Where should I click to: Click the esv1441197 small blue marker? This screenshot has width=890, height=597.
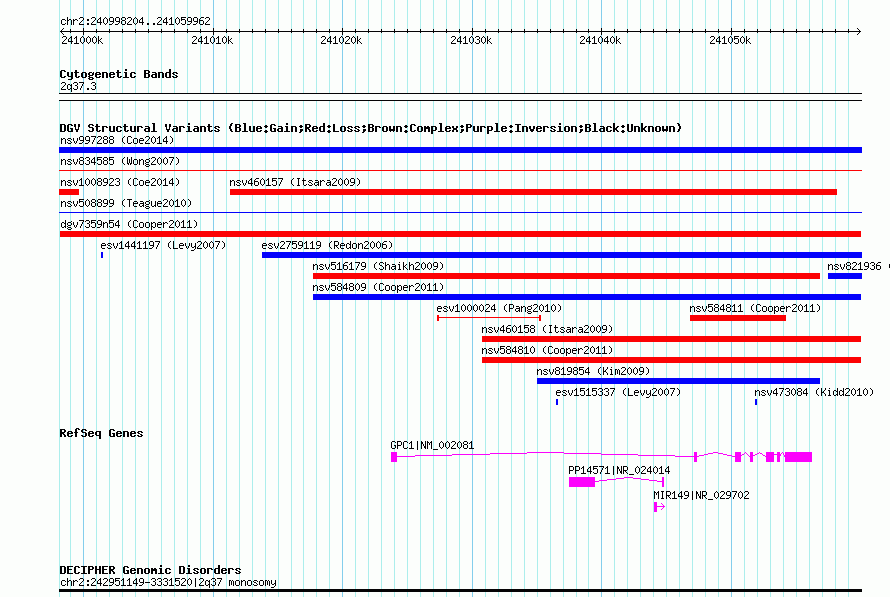102,255
